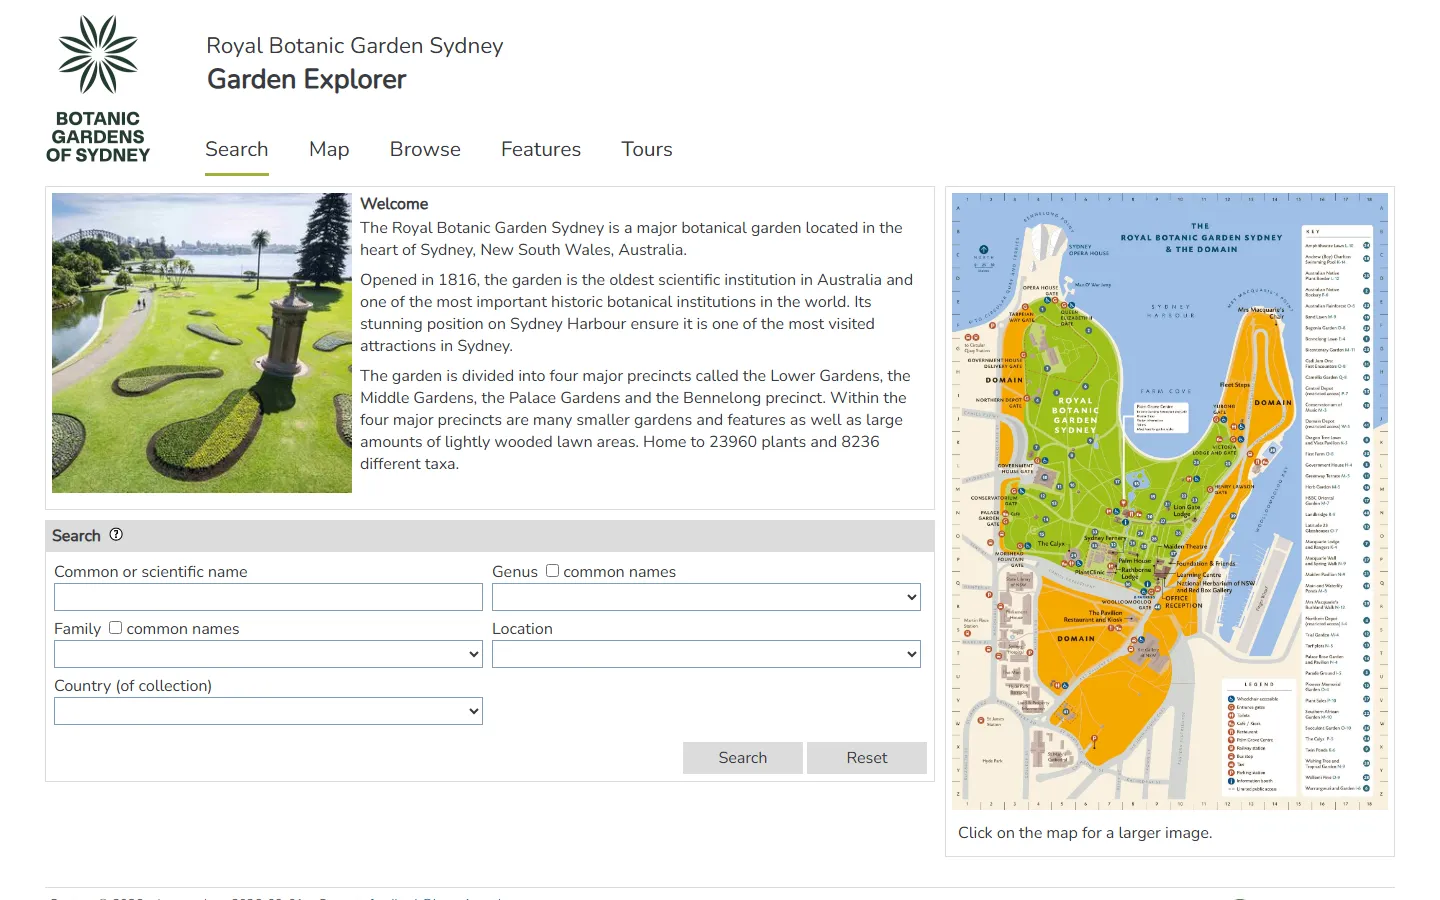1440x900 pixels.
Task: Select the Tours tab
Action: [x=647, y=149]
